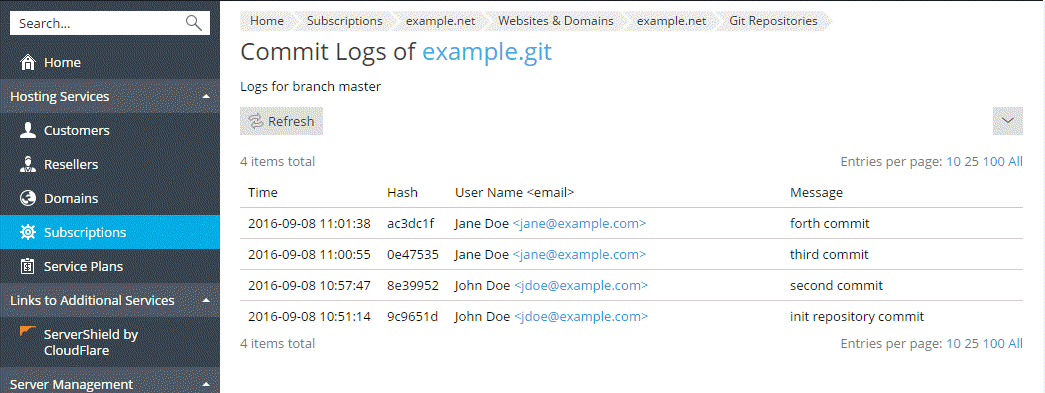
Task: Set bottom entries per page to 10
Action: coord(954,344)
